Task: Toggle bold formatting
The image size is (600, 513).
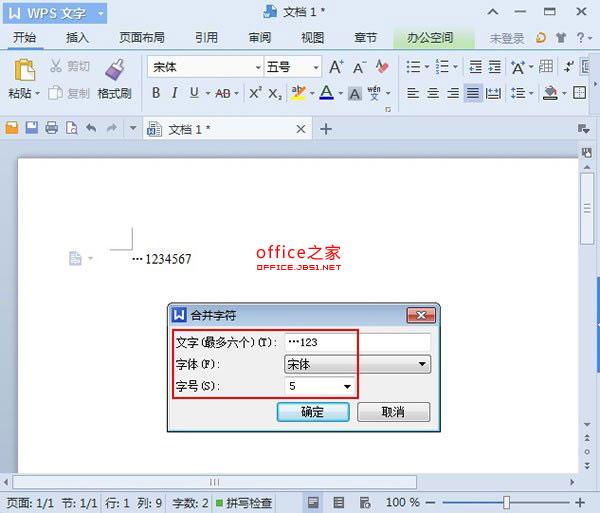Action: 156,93
